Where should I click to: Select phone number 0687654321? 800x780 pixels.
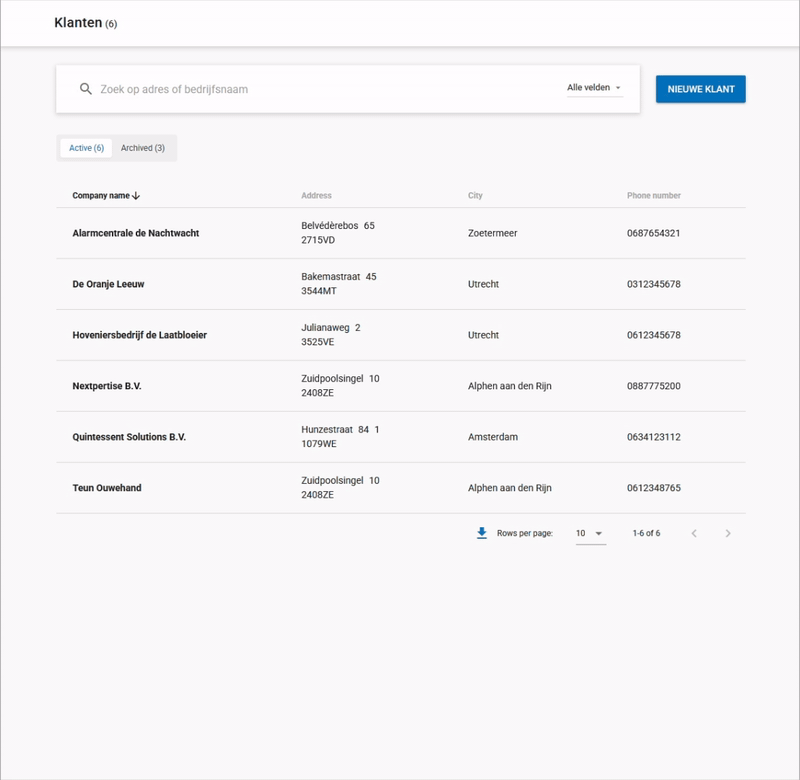point(654,233)
